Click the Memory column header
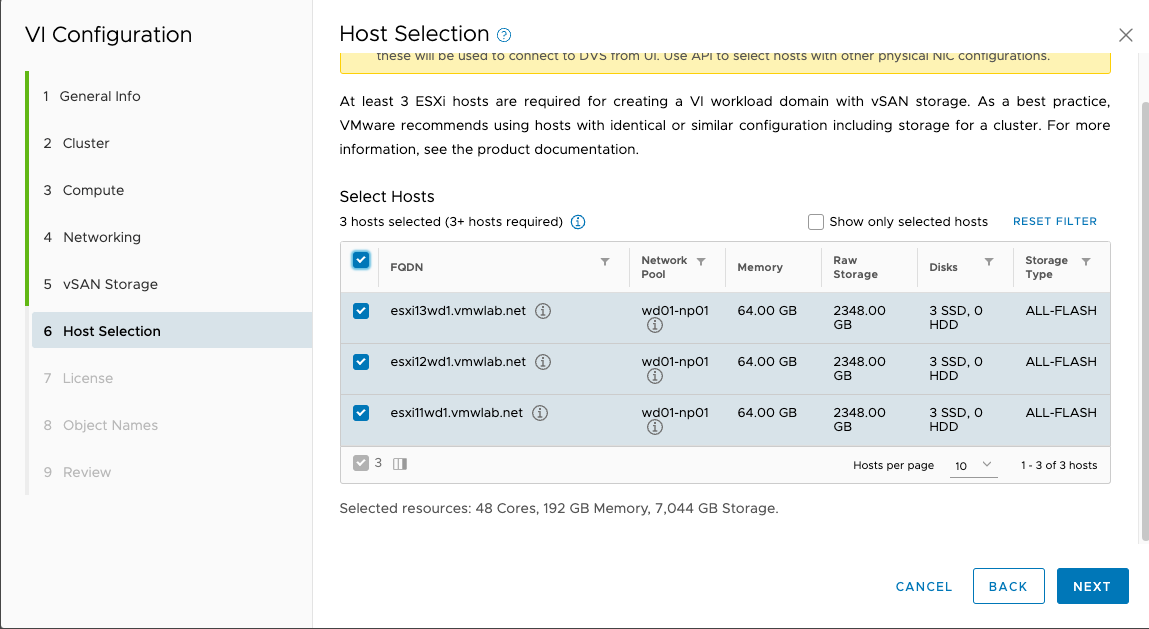 tap(760, 268)
